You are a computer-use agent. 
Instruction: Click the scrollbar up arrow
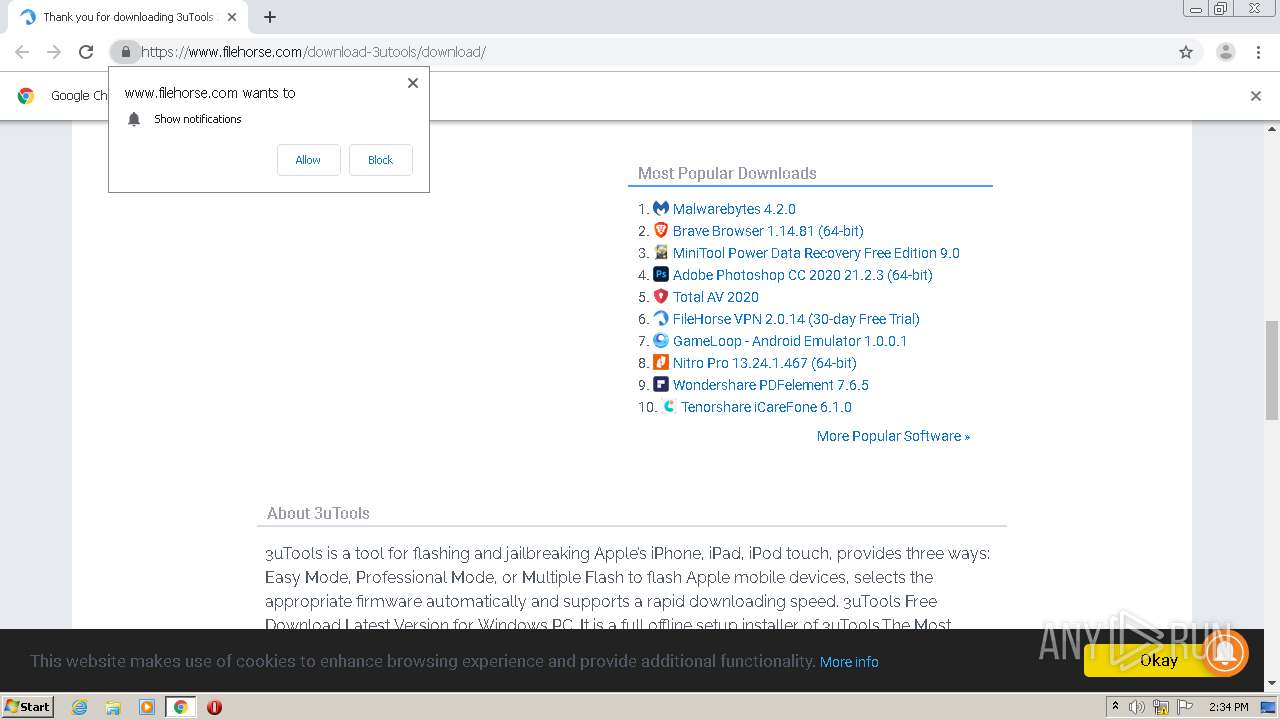point(1272,129)
